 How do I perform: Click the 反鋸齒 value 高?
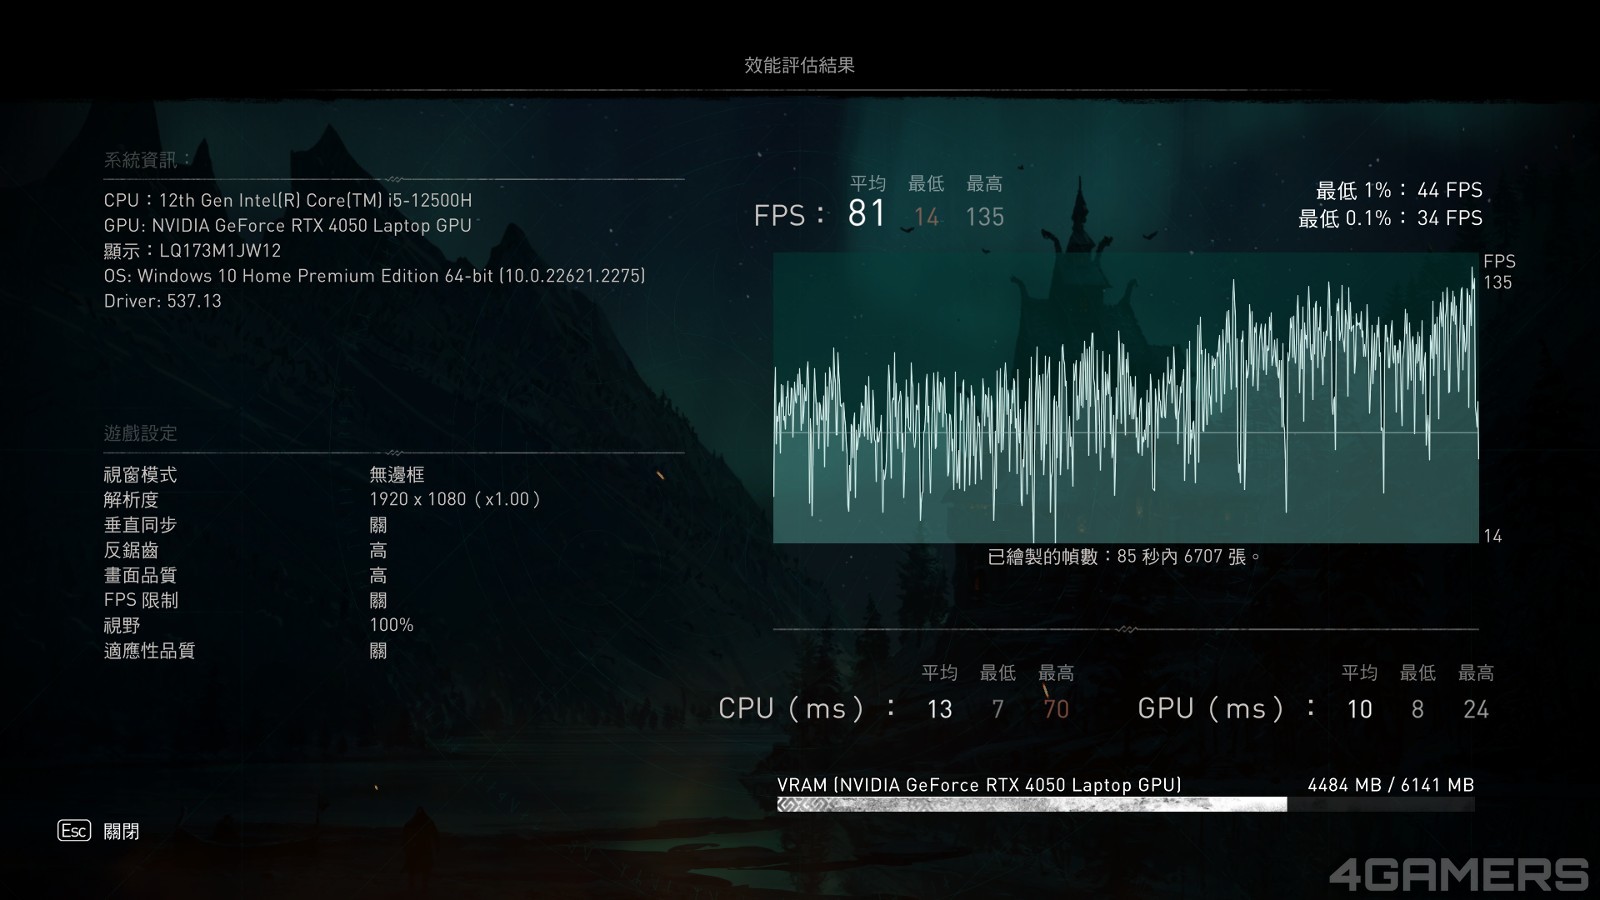pos(378,549)
